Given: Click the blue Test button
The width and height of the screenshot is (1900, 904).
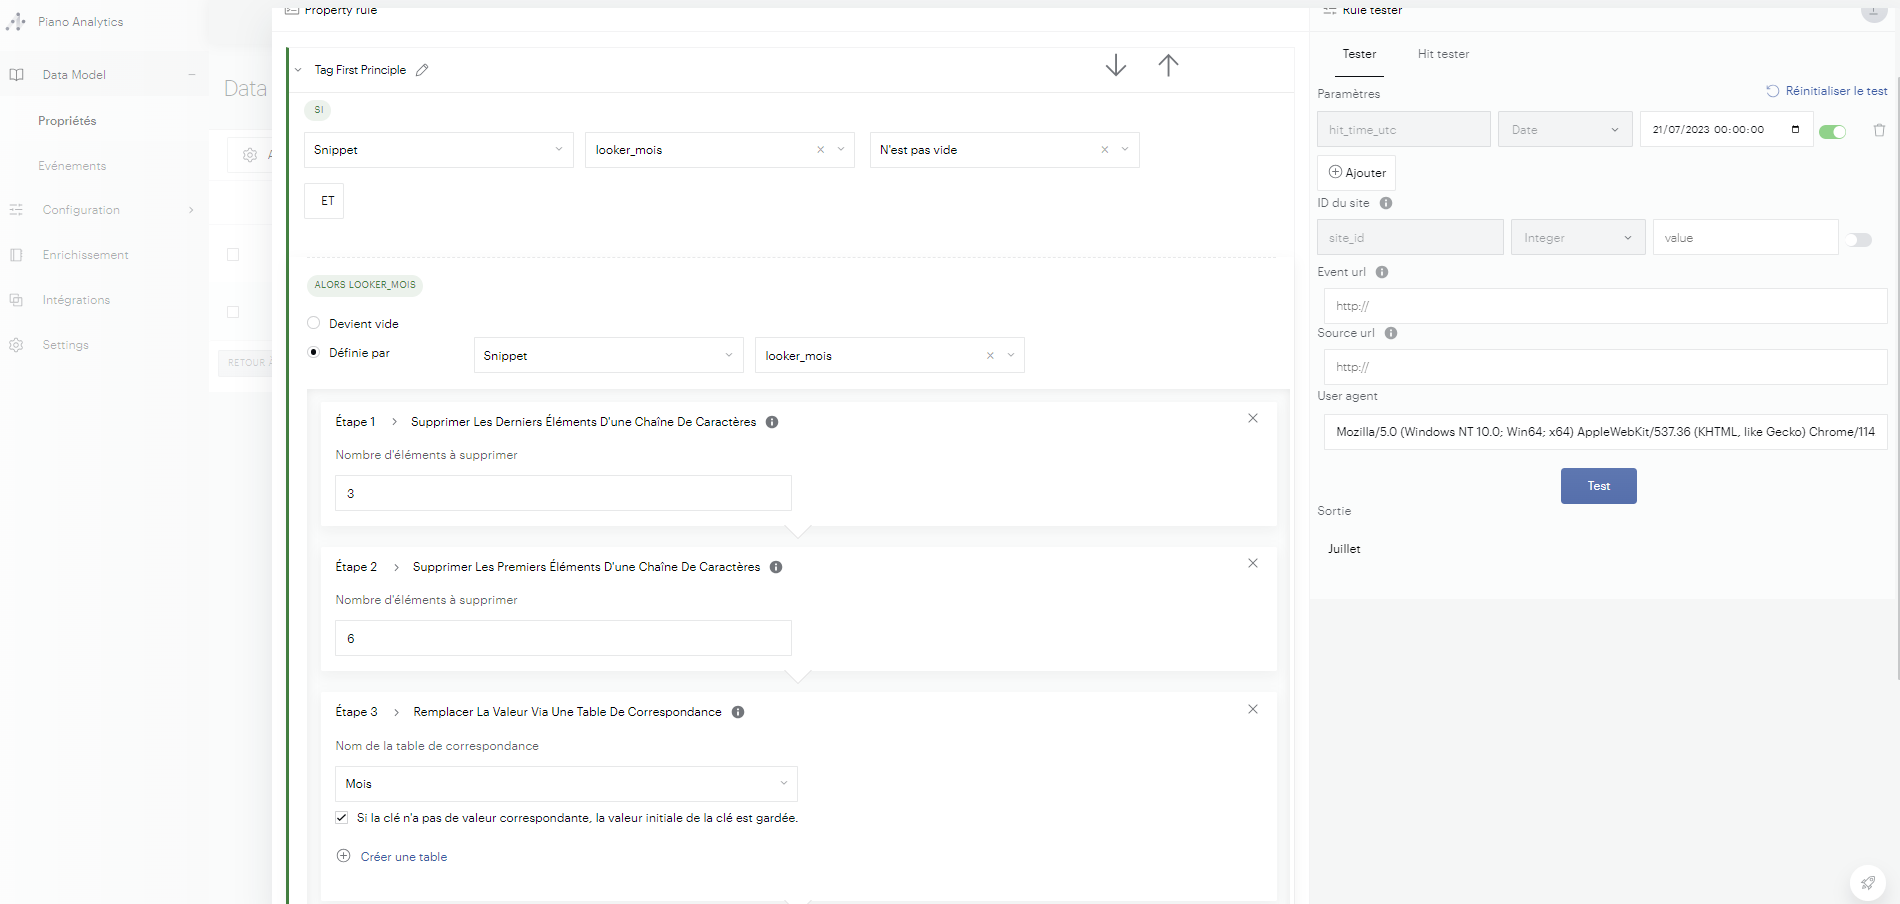Looking at the screenshot, I should point(1598,486).
